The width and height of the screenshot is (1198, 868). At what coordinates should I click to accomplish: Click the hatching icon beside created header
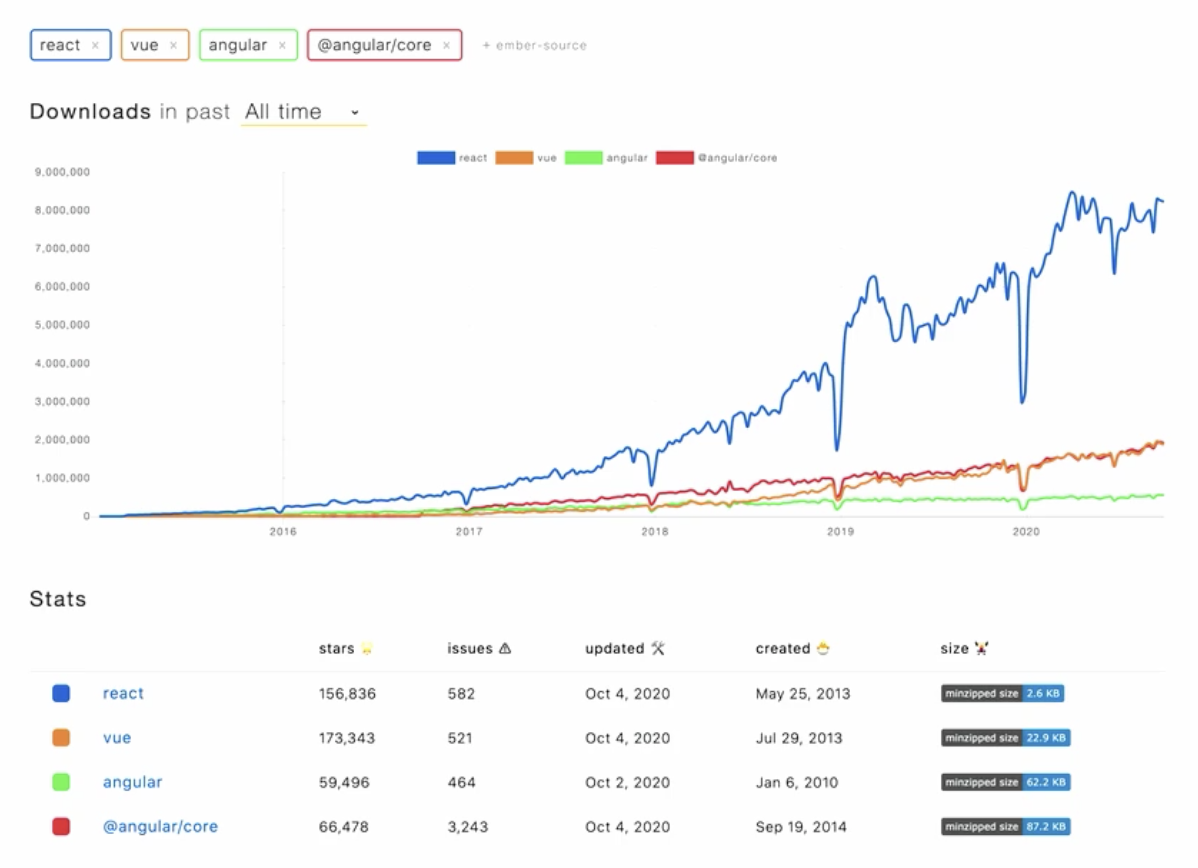click(x=823, y=649)
